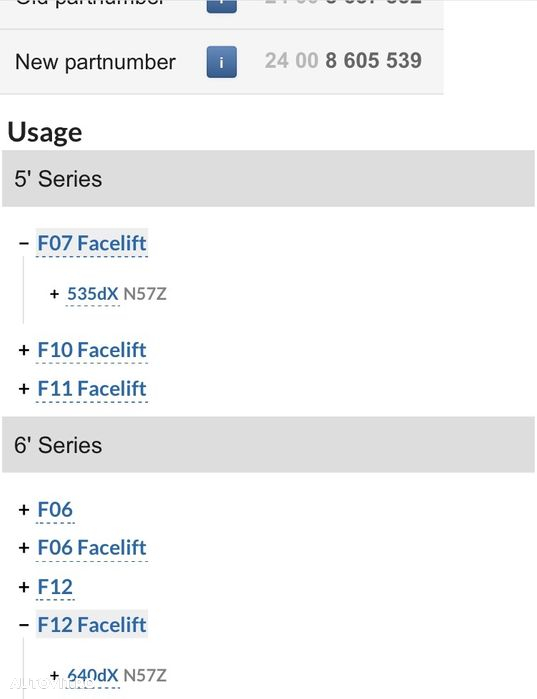This screenshot has width=537, height=699.
Task: Collapse the F12 Facelift node
Action: click(x=24, y=625)
